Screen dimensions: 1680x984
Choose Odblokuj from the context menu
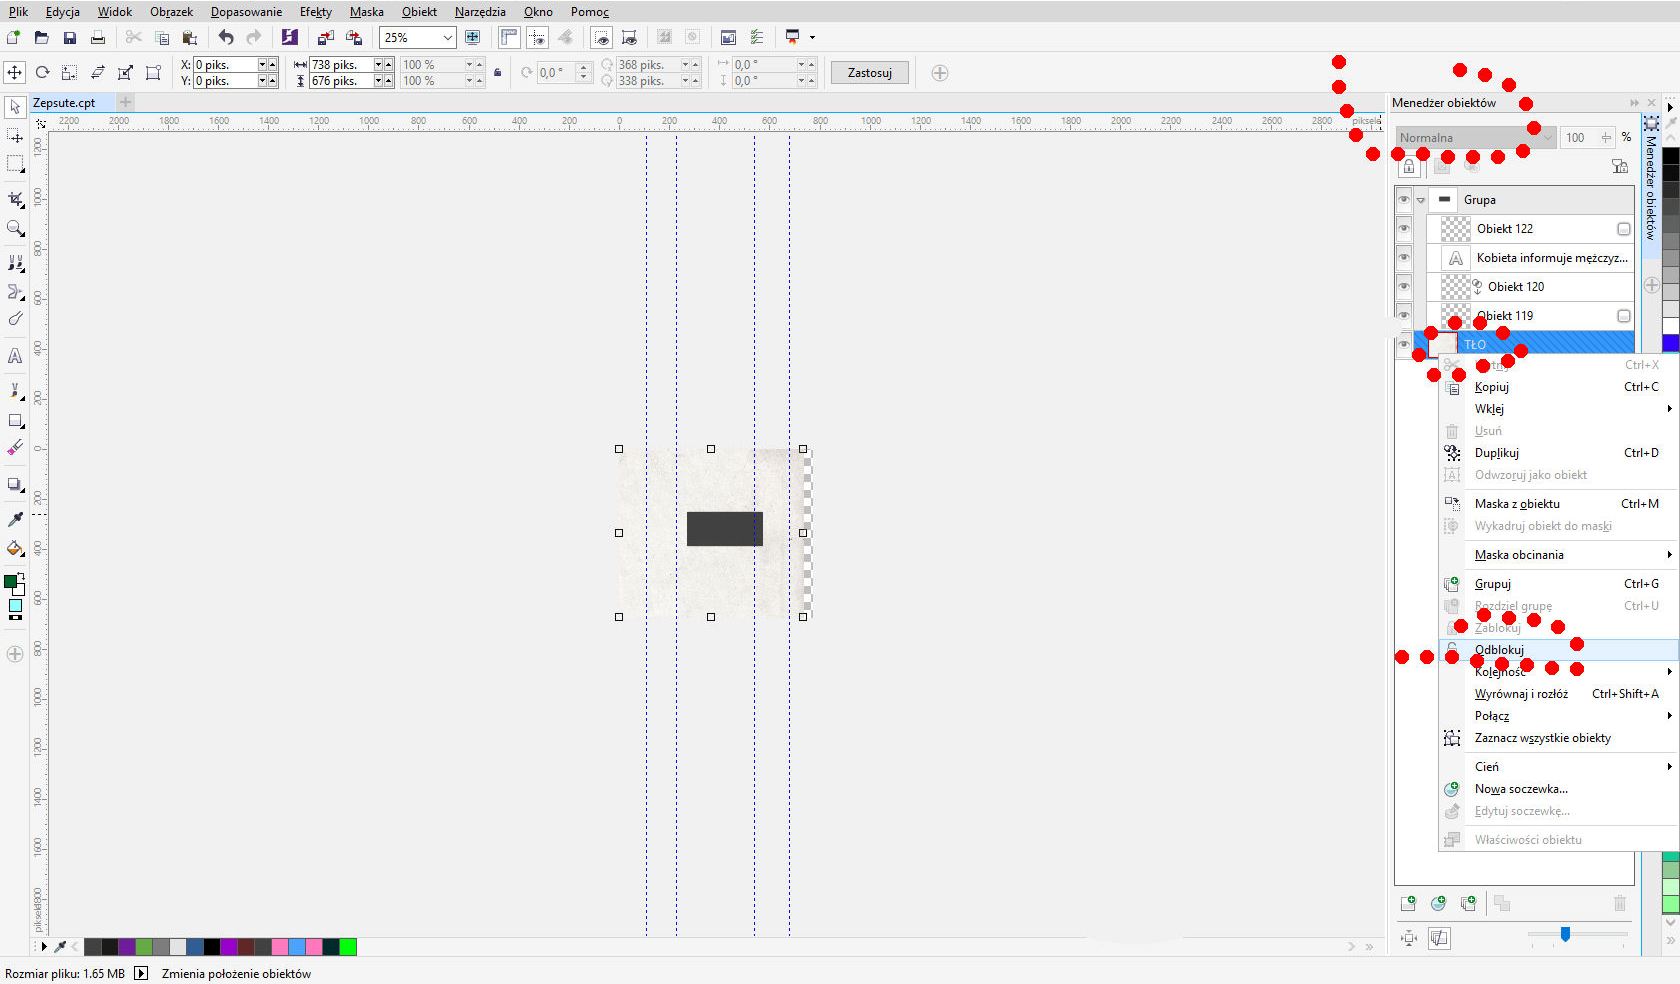(1499, 650)
